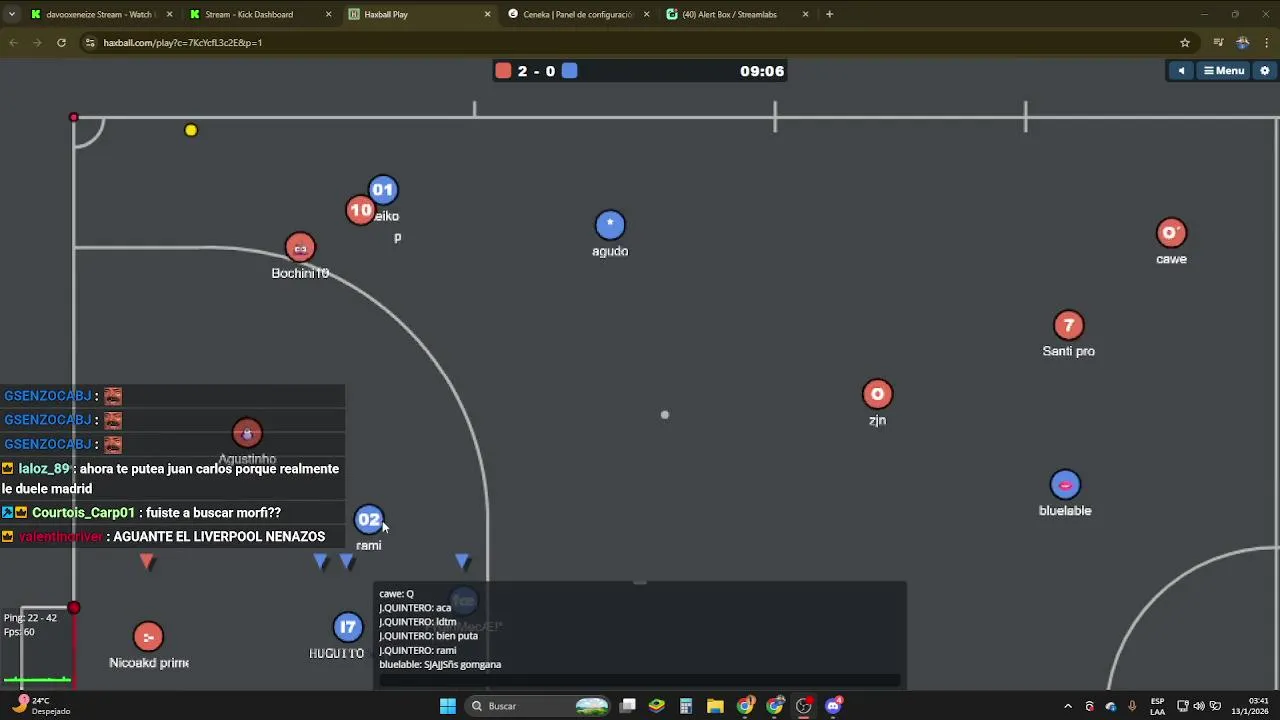Click the yellow disc near corner
The height and width of the screenshot is (720, 1280).
pyautogui.click(x=191, y=130)
